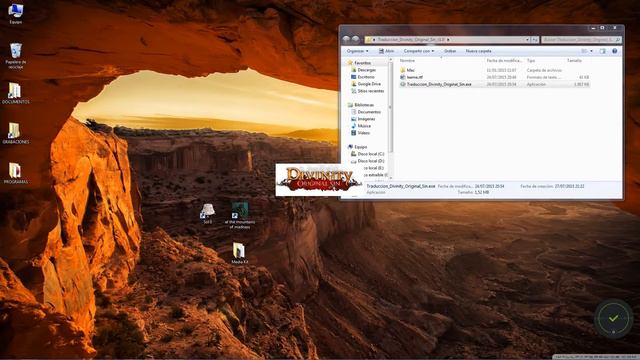Click the view mode icon in toolbar
The width and height of the screenshot is (640, 360).
click(584, 51)
